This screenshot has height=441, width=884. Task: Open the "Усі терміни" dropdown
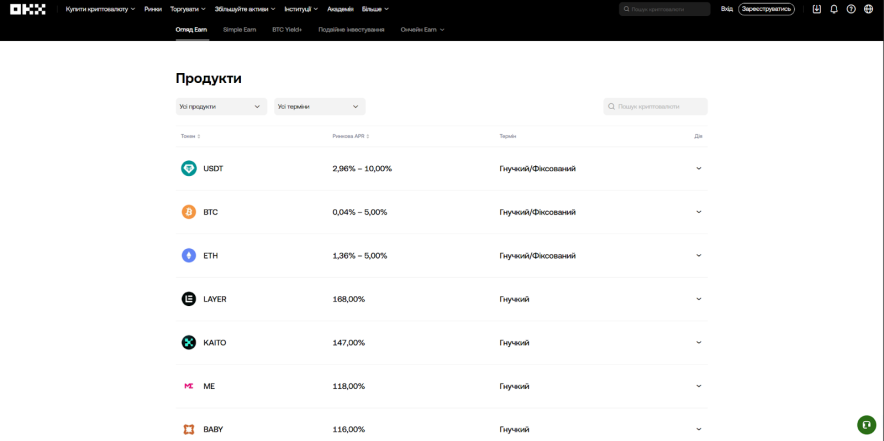(319, 107)
